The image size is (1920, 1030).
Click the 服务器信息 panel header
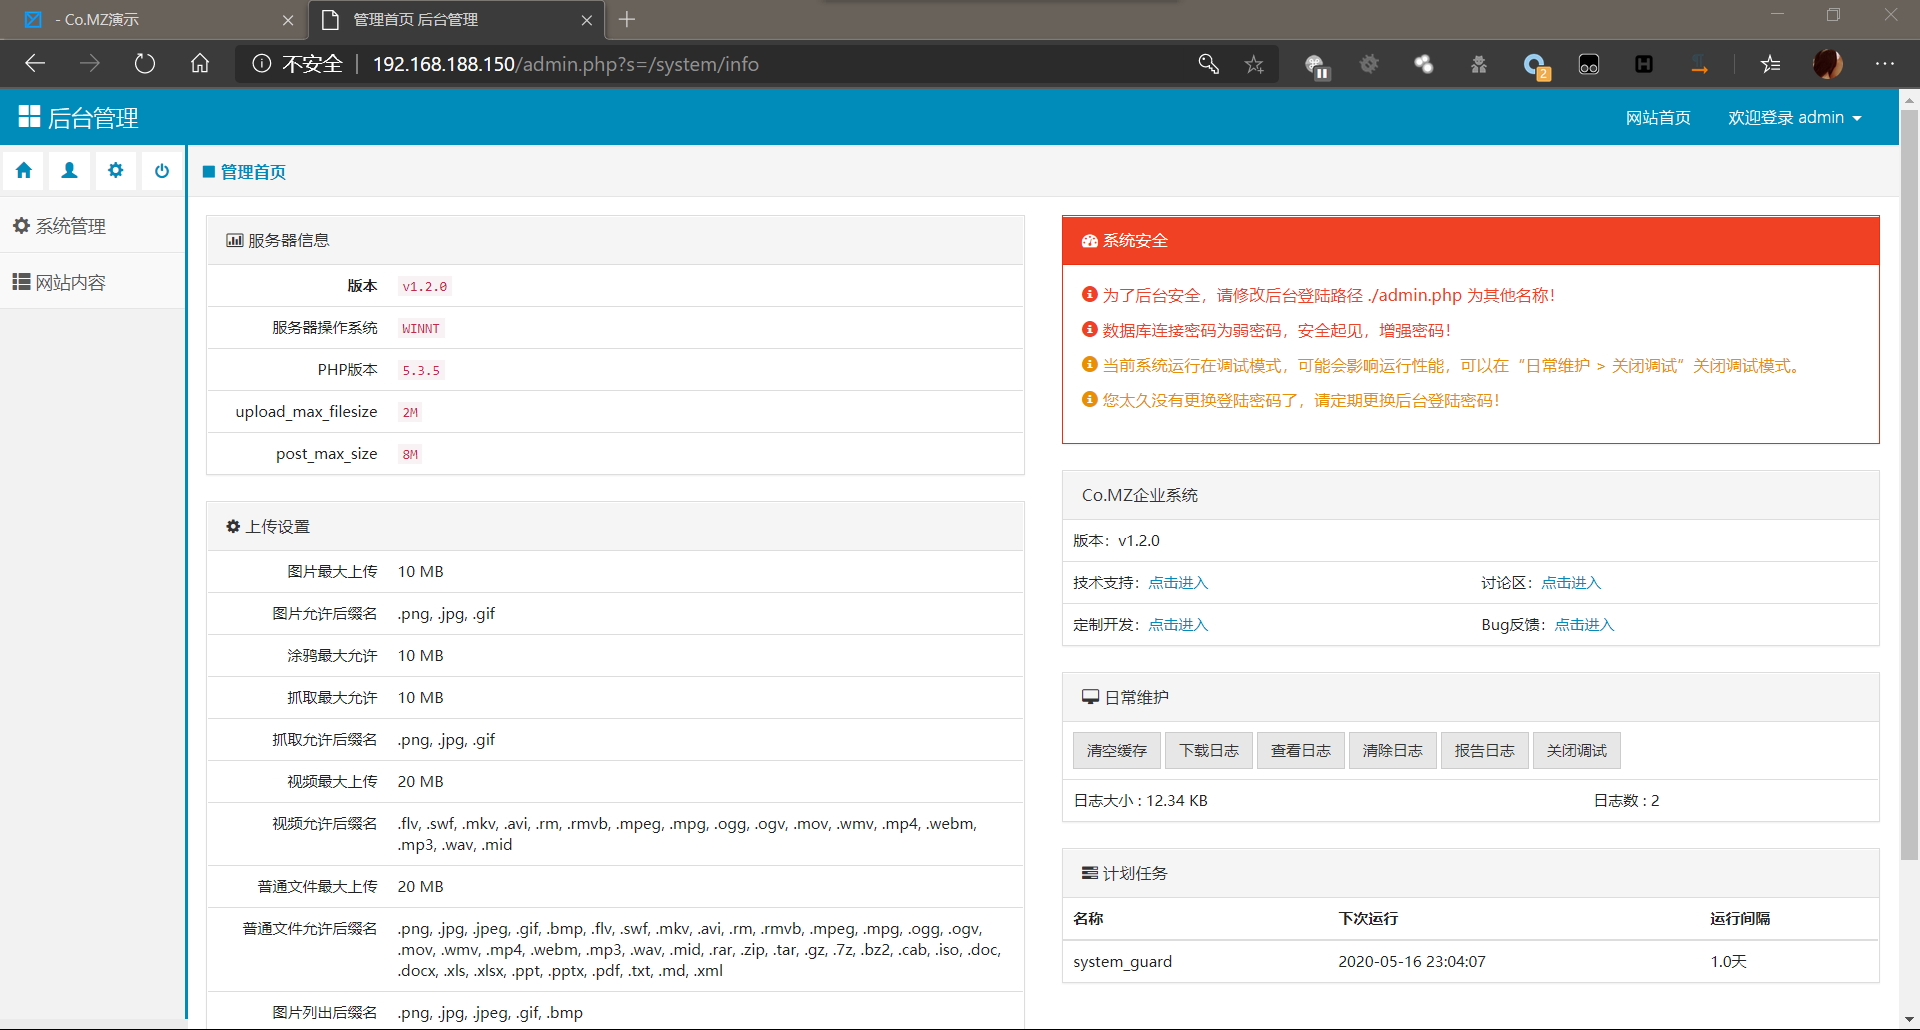click(615, 240)
